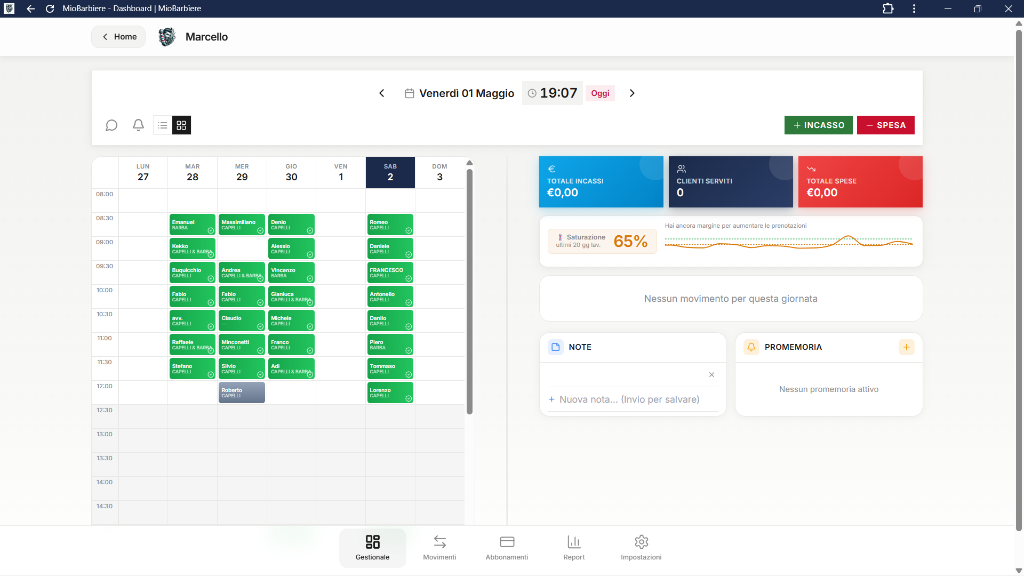The image size is (1024, 576).
Task: Click the page vertical scrollbar
Action: pyautogui.click(x=1019, y=281)
